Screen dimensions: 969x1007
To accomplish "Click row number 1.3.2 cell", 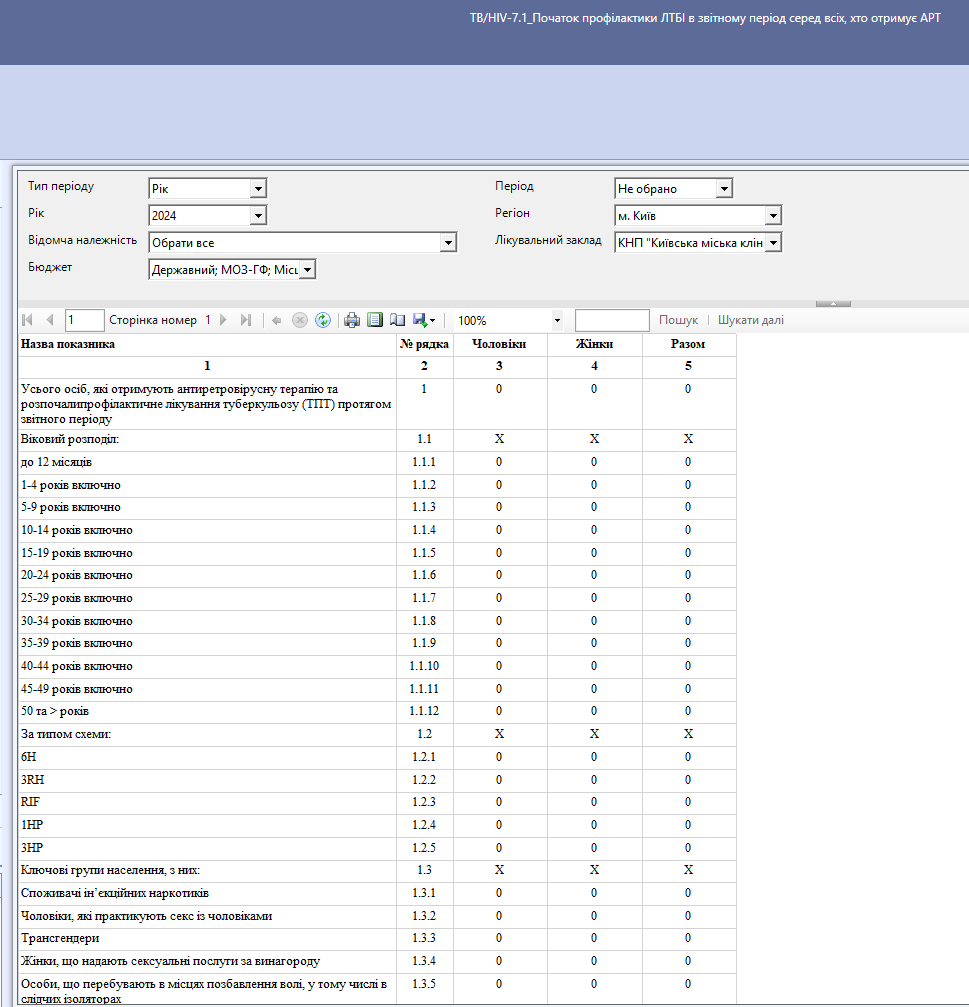I will [x=424, y=916].
